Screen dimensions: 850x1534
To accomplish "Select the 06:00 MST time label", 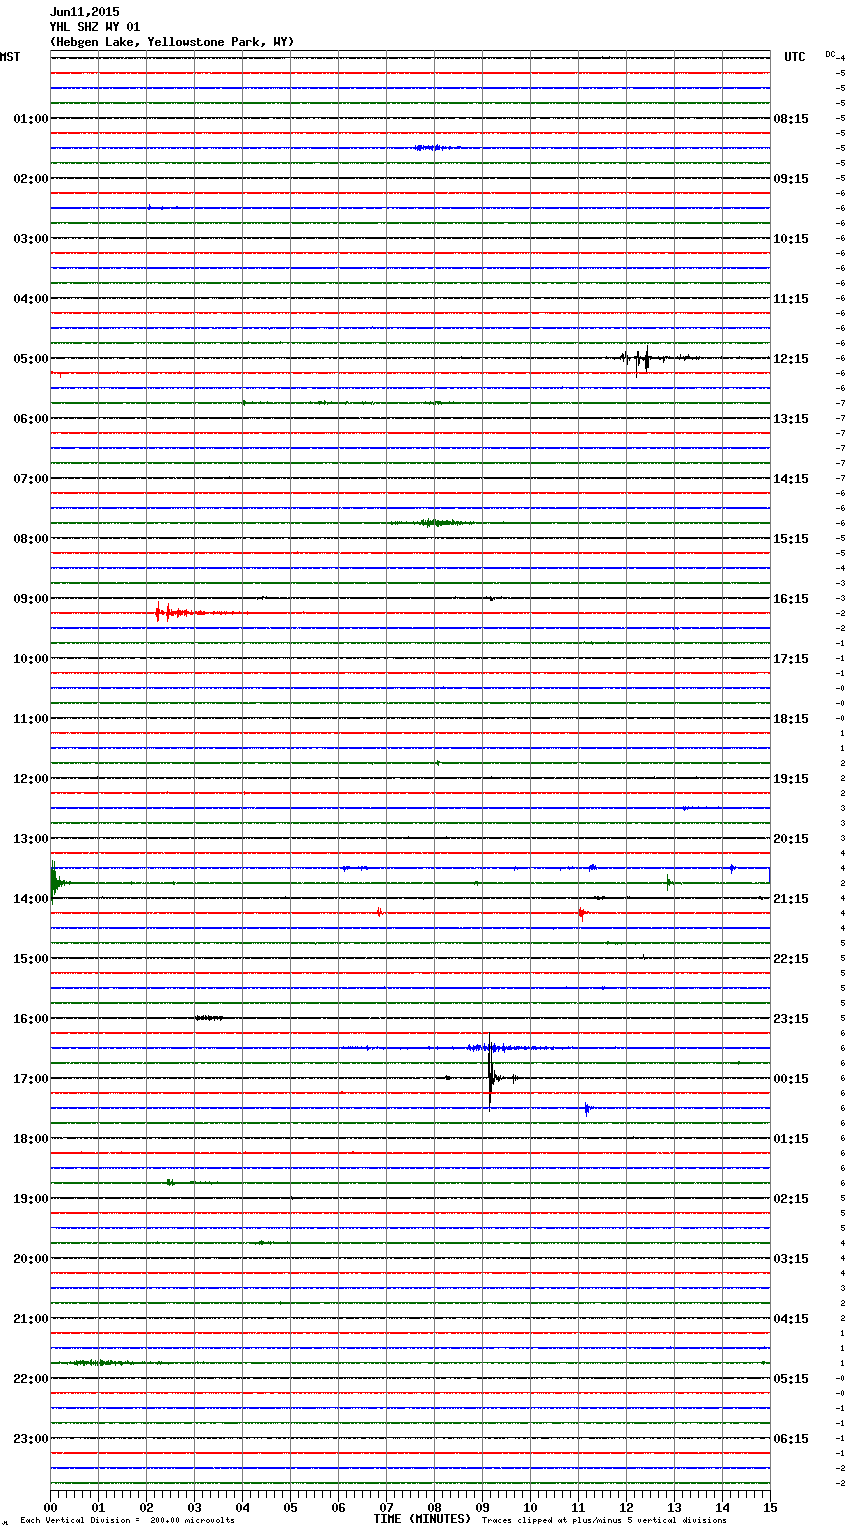I will 31,419.
